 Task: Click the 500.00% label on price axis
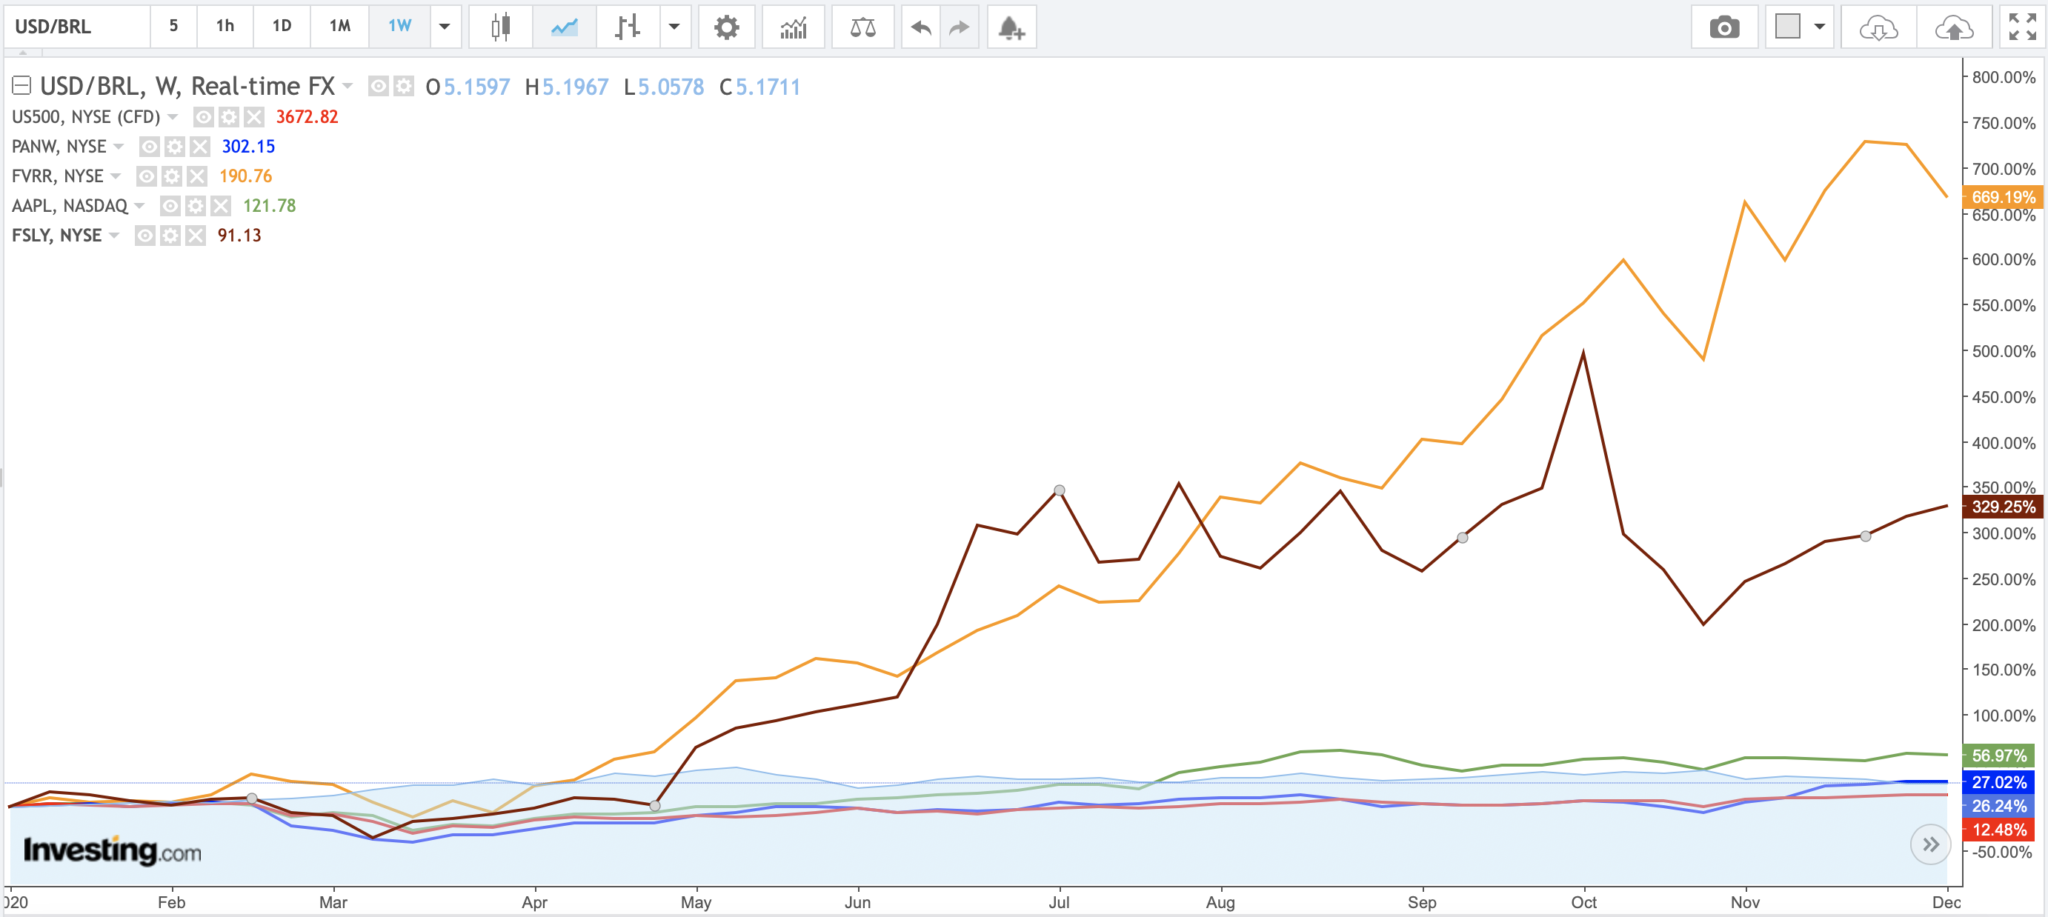2003,351
